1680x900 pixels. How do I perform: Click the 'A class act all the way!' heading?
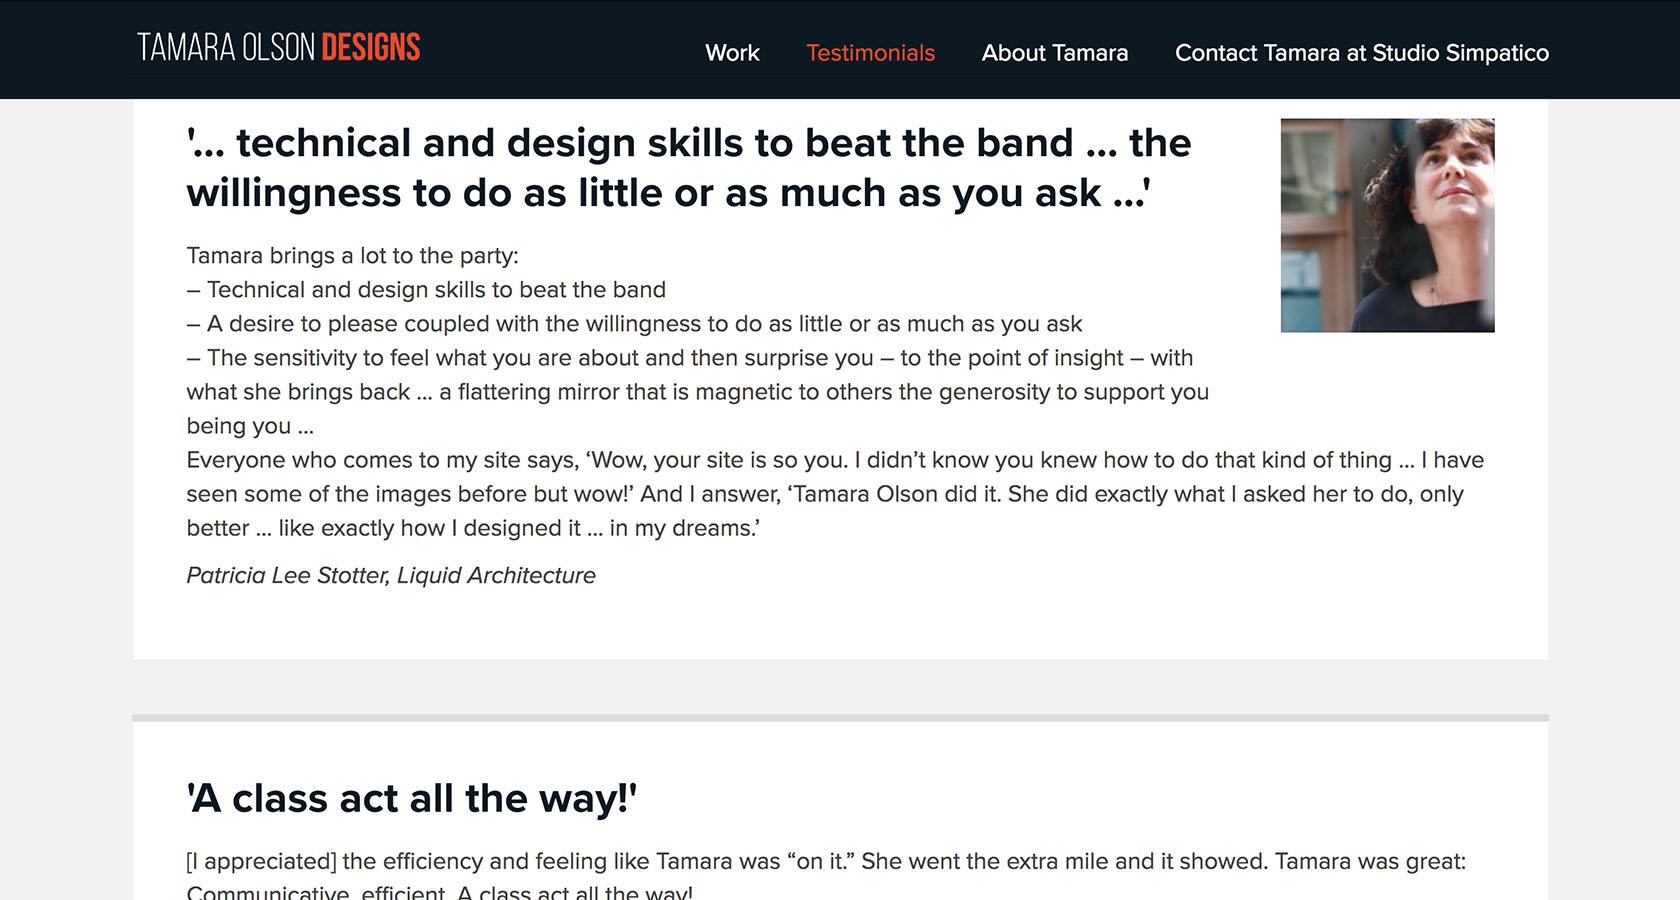coord(411,798)
